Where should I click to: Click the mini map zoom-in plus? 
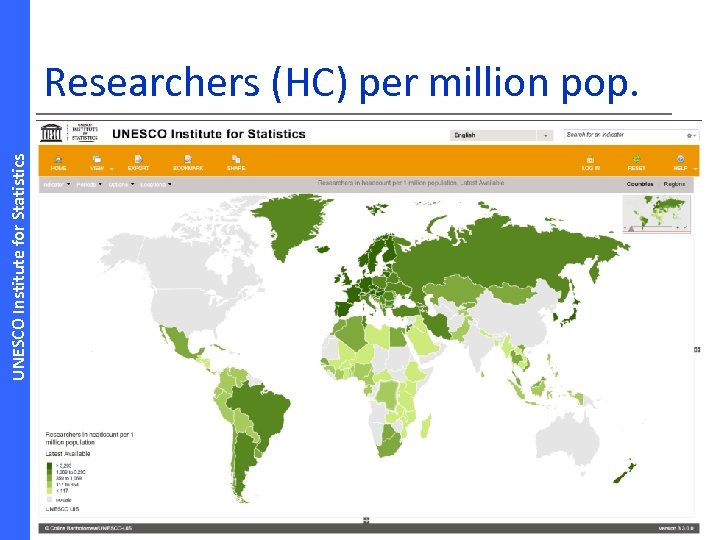(x=678, y=228)
